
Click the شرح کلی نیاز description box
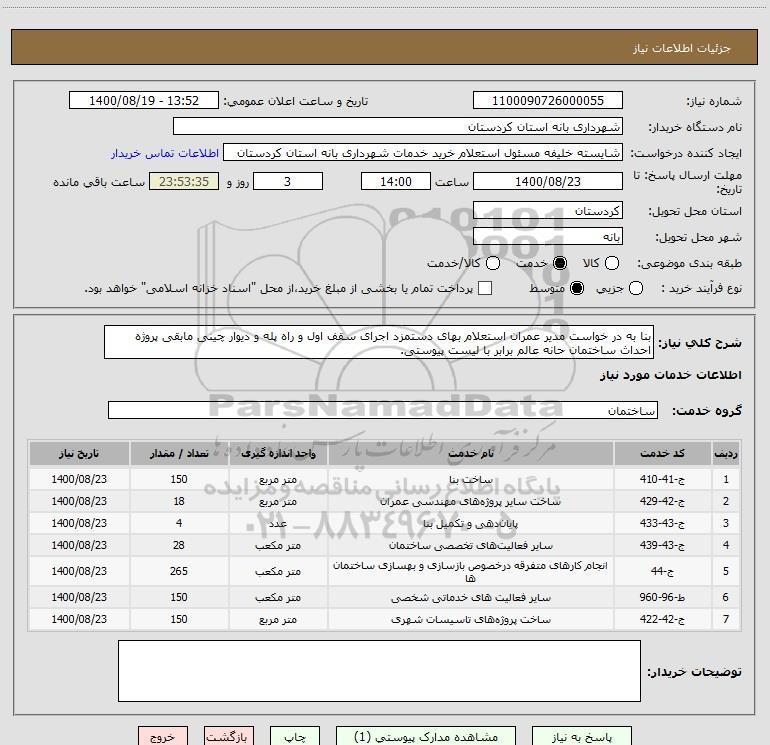(x=379, y=342)
